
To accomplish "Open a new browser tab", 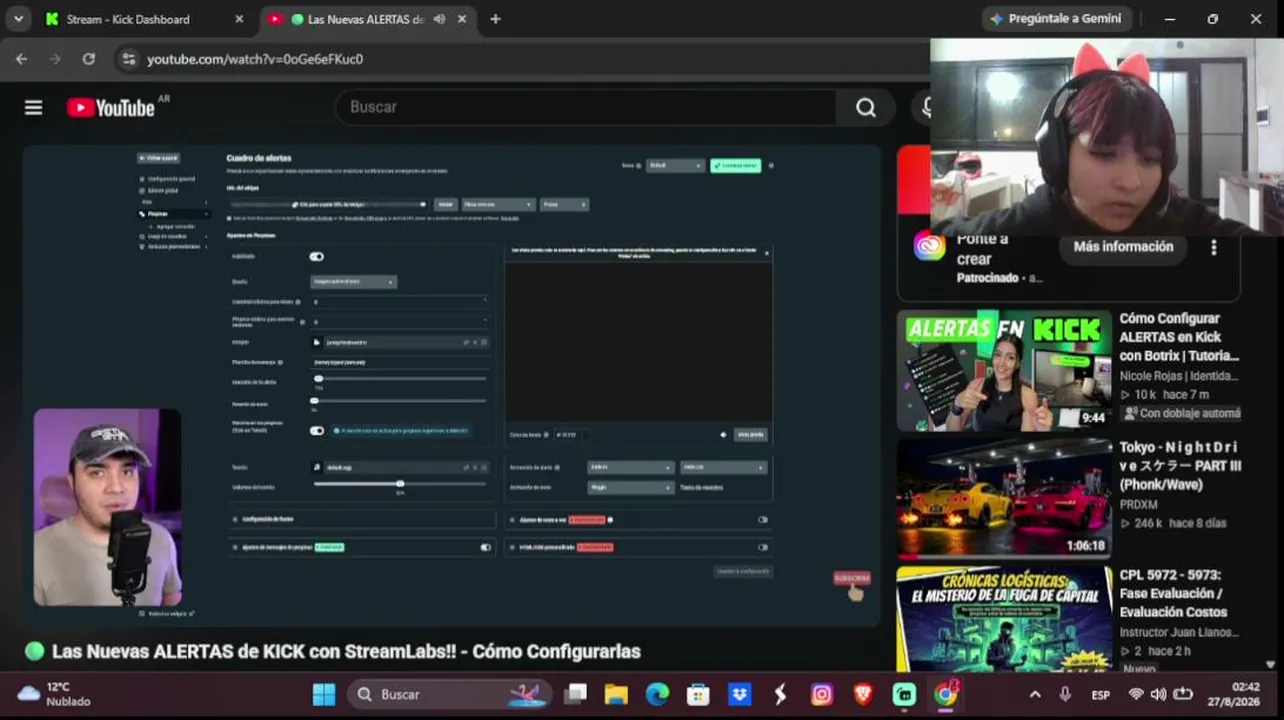I will pos(495,19).
